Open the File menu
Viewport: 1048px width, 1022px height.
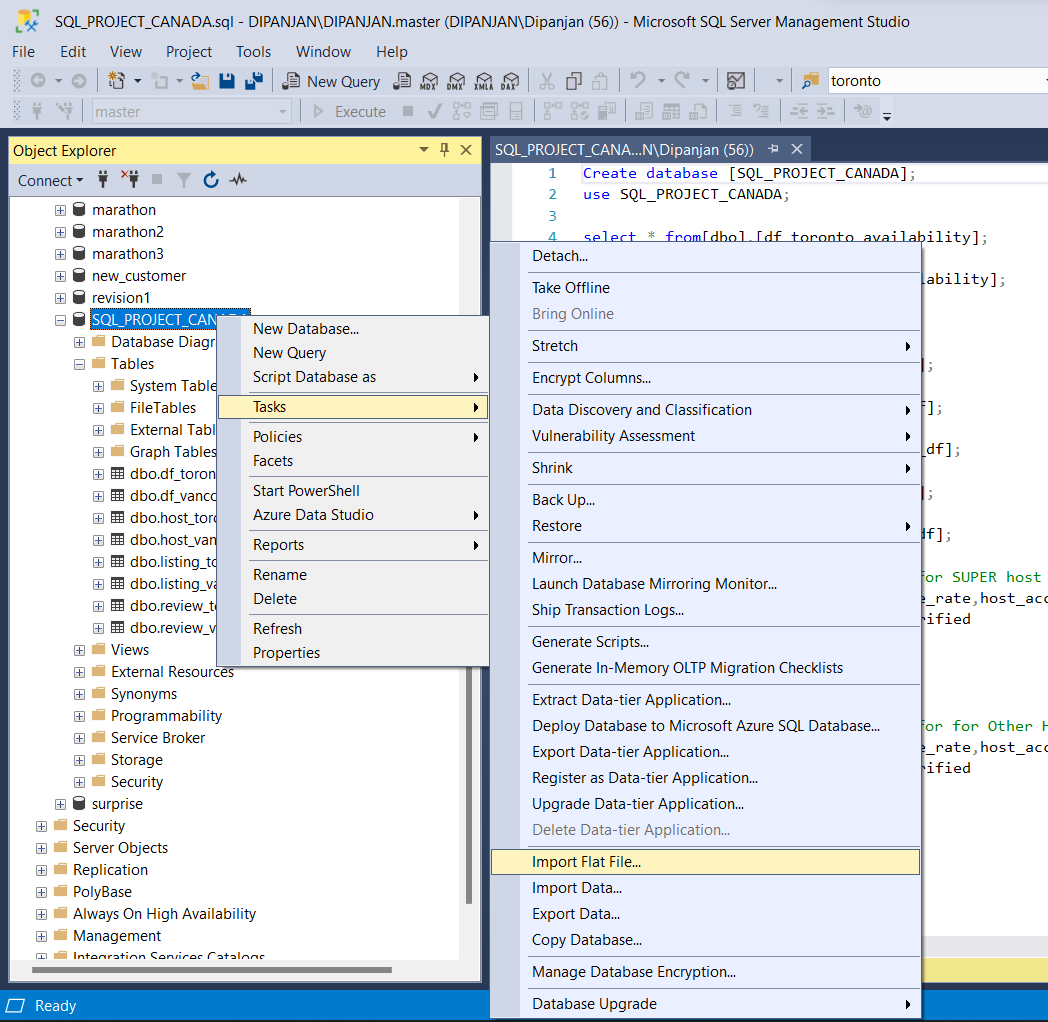click(23, 51)
